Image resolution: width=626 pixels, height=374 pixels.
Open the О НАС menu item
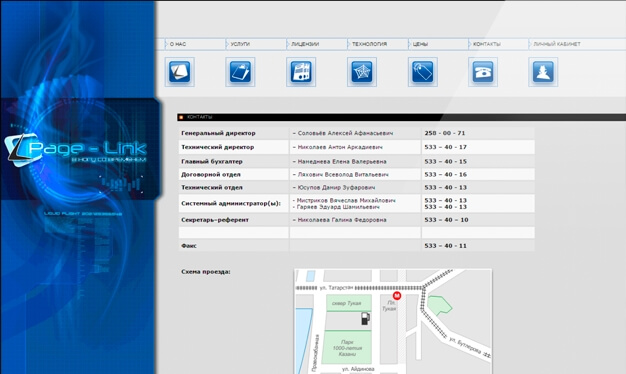pyautogui.click(x=178, y=44)
